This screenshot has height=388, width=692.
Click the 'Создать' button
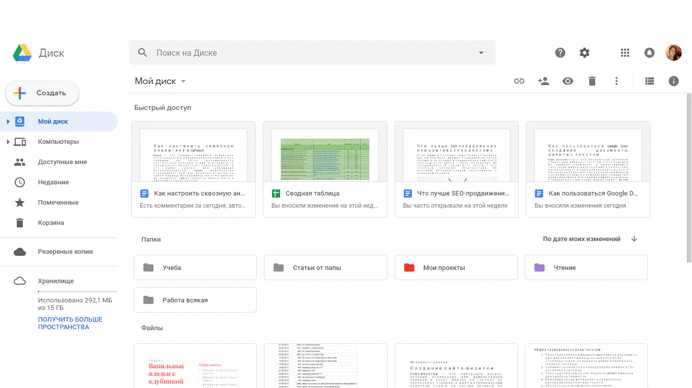pos(42,93)
